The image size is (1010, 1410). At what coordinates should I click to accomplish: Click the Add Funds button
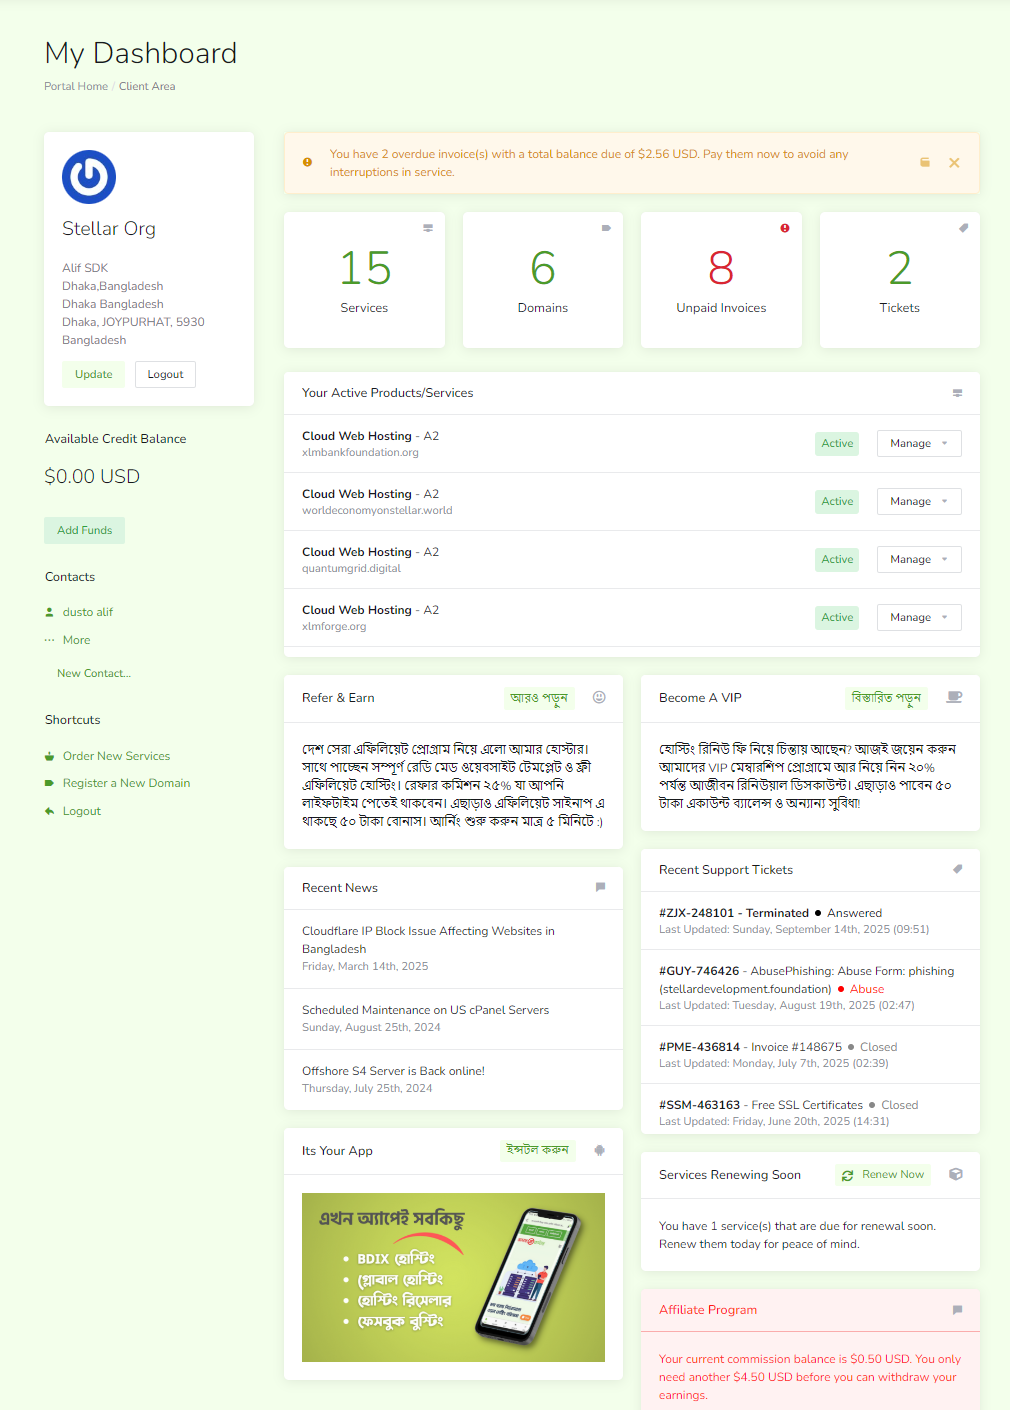click(84, 530)
